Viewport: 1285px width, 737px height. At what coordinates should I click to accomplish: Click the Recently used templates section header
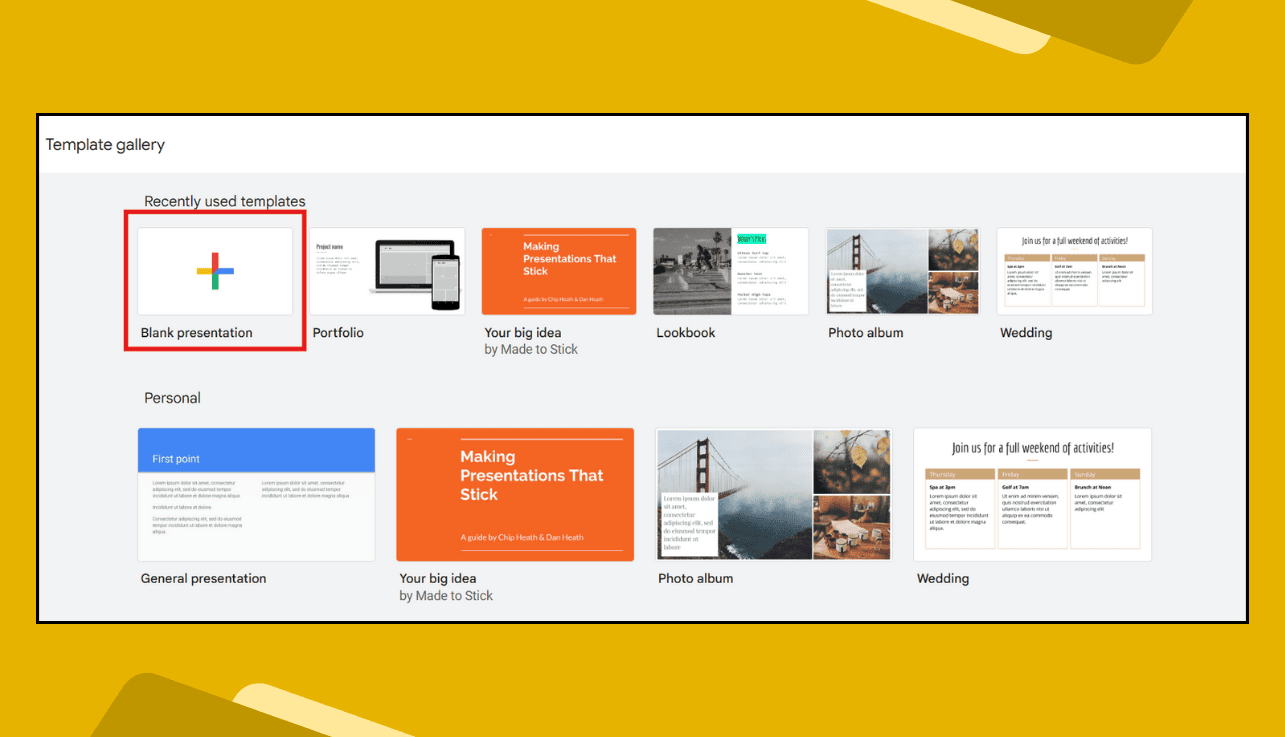pyautogui.click(x=224, y=201)
